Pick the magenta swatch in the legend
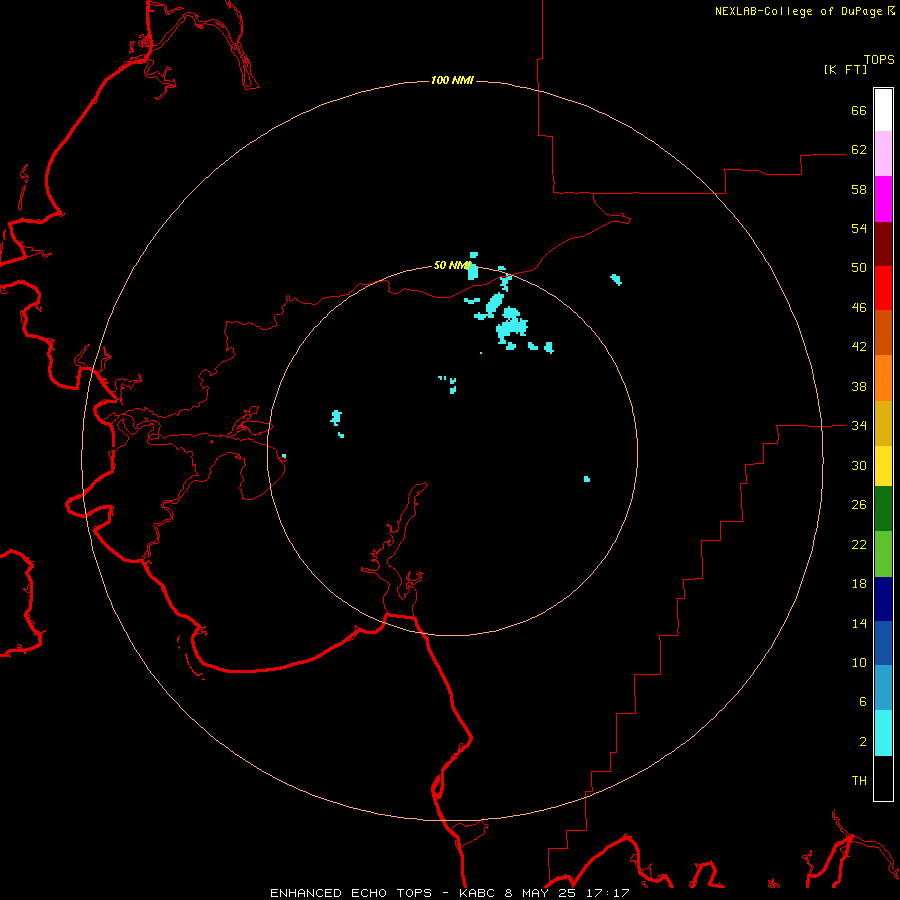Viewport: 900px width, 900px height. click(x=883, y=199)
